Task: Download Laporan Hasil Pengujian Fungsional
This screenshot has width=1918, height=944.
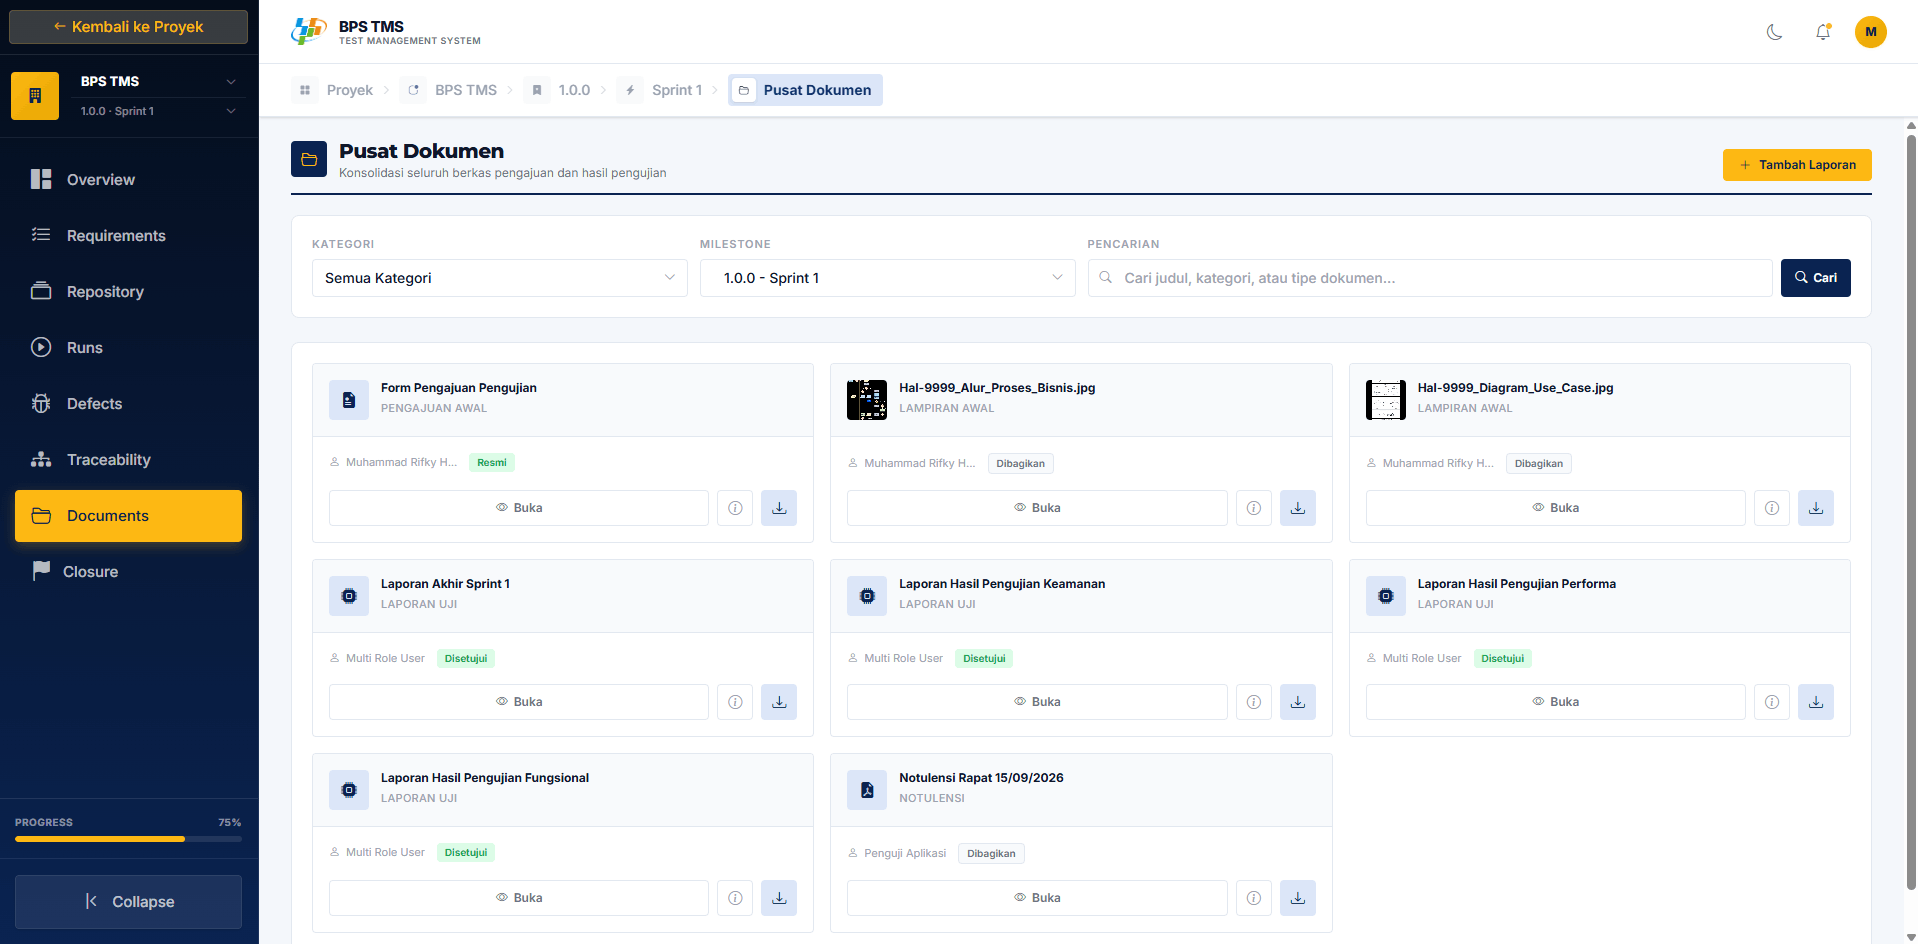Action: [x=779, y=898]
